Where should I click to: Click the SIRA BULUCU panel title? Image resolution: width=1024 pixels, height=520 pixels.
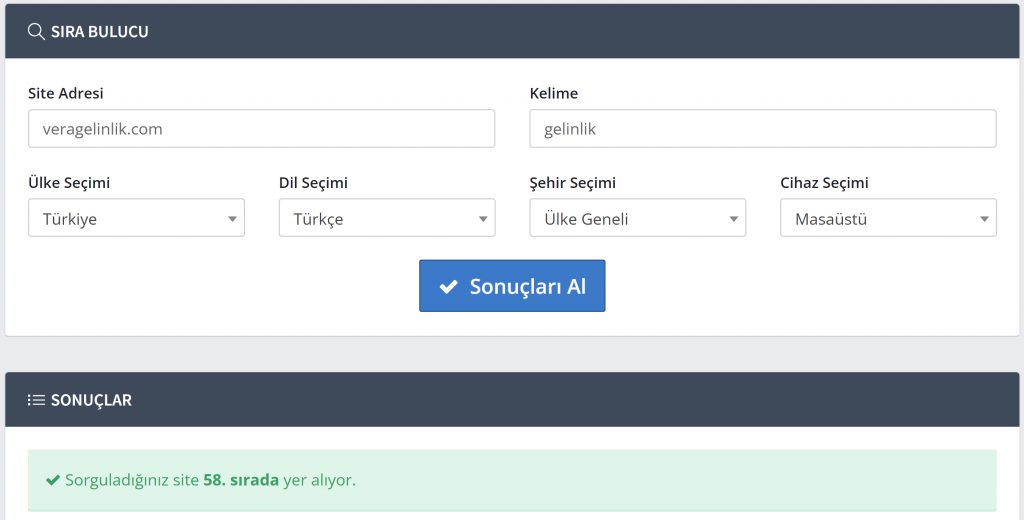coord(99,32)
